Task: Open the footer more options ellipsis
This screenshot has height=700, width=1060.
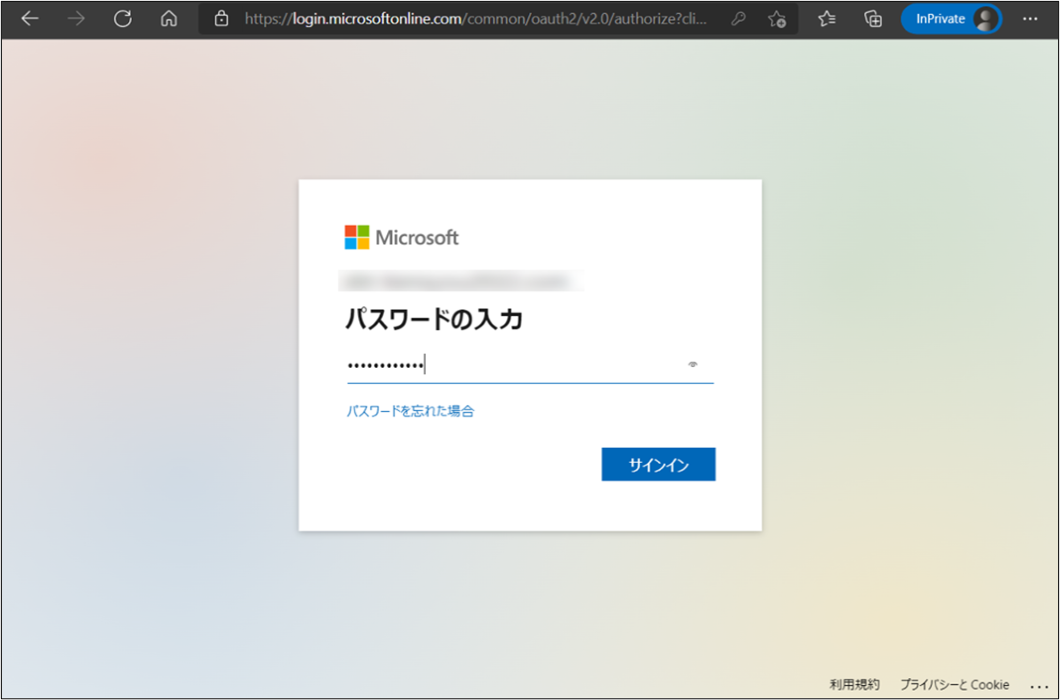Action: tap(1039, 686)
